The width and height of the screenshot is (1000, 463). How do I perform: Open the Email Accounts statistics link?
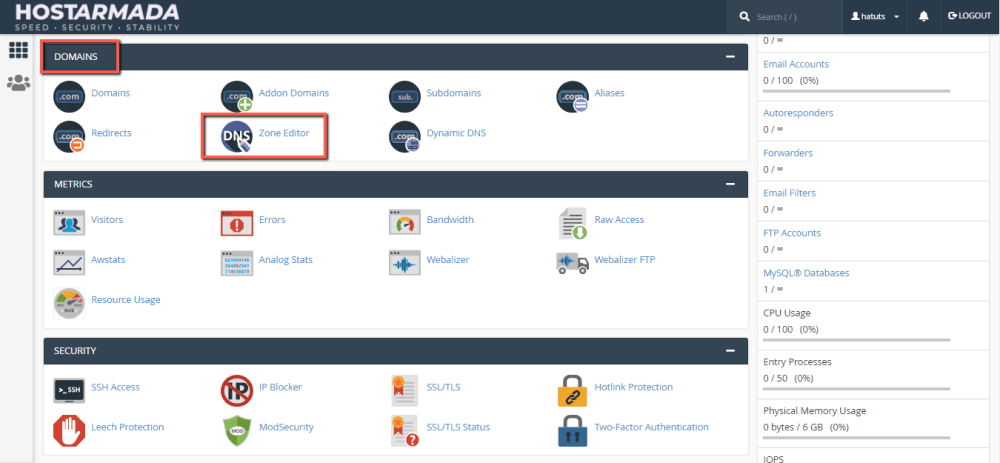(796, 64)
